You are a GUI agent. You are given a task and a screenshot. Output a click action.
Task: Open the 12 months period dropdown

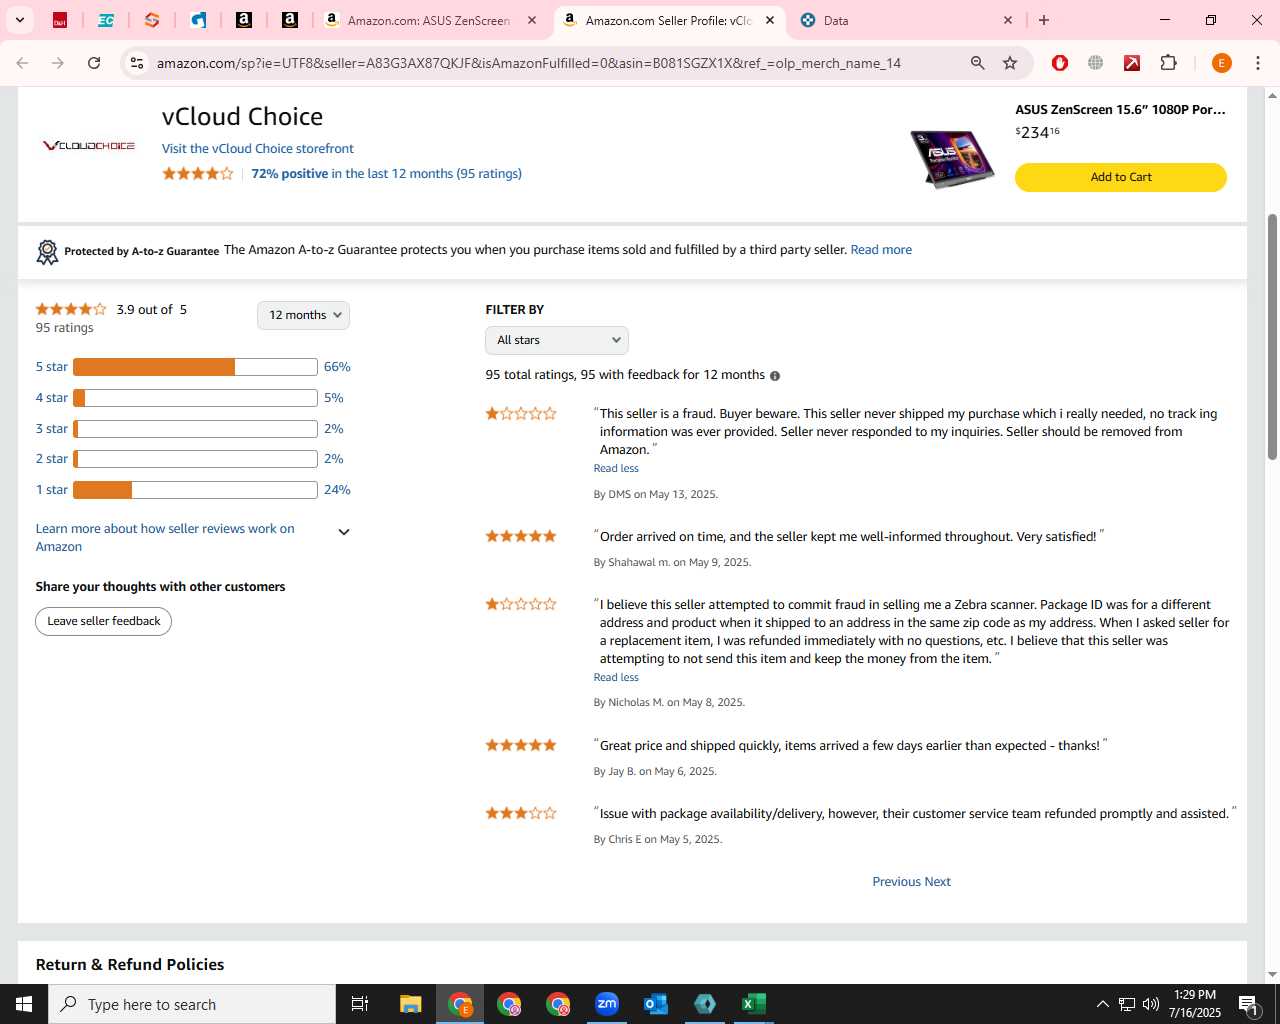pyautogui.click(x=303, y=315)
